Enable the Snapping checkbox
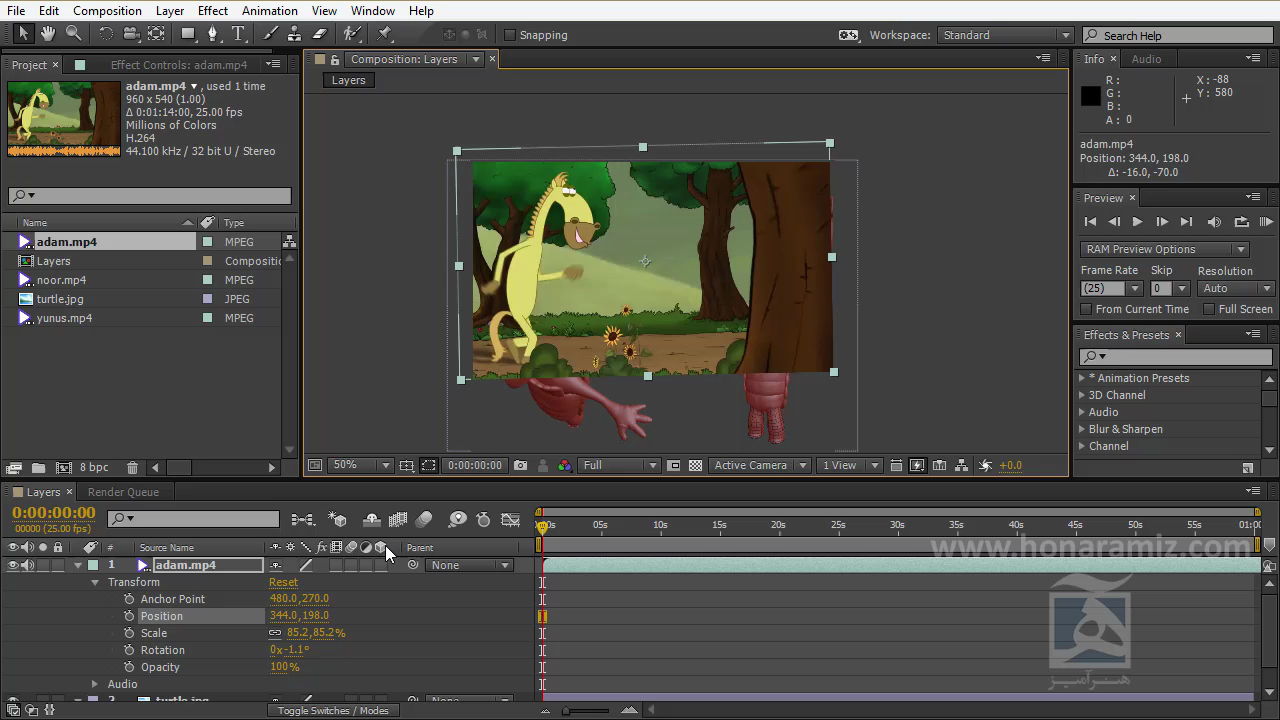Screen dimensions: 1280x720 (x=510, y=35)
